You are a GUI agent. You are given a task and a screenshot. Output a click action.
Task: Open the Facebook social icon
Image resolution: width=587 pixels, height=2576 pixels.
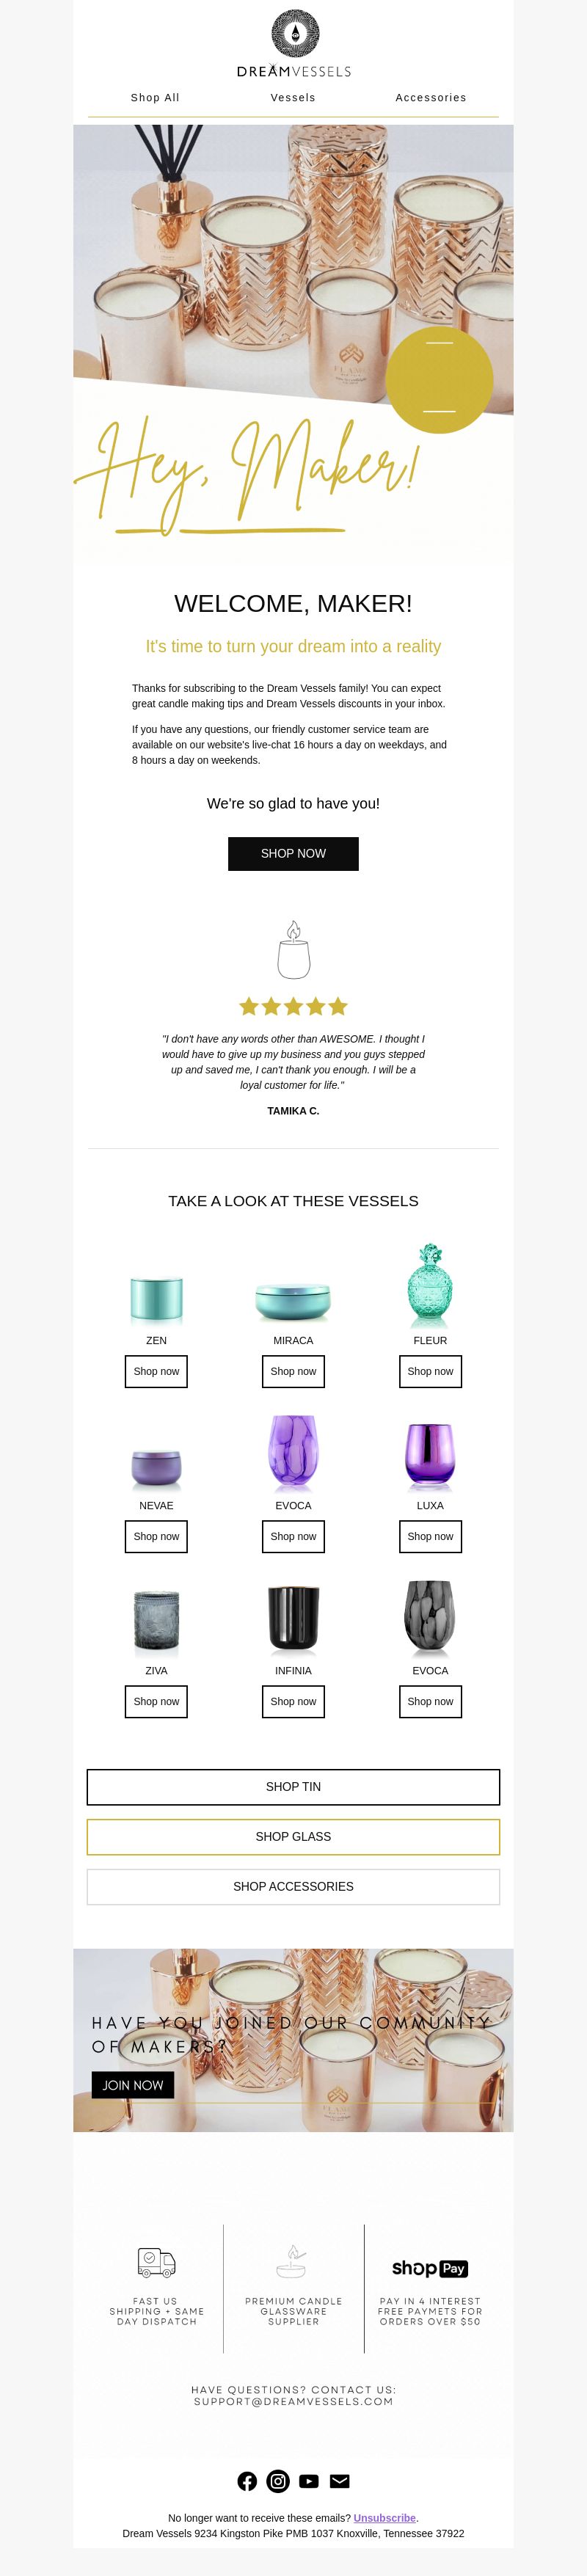tap(247, 2481)
